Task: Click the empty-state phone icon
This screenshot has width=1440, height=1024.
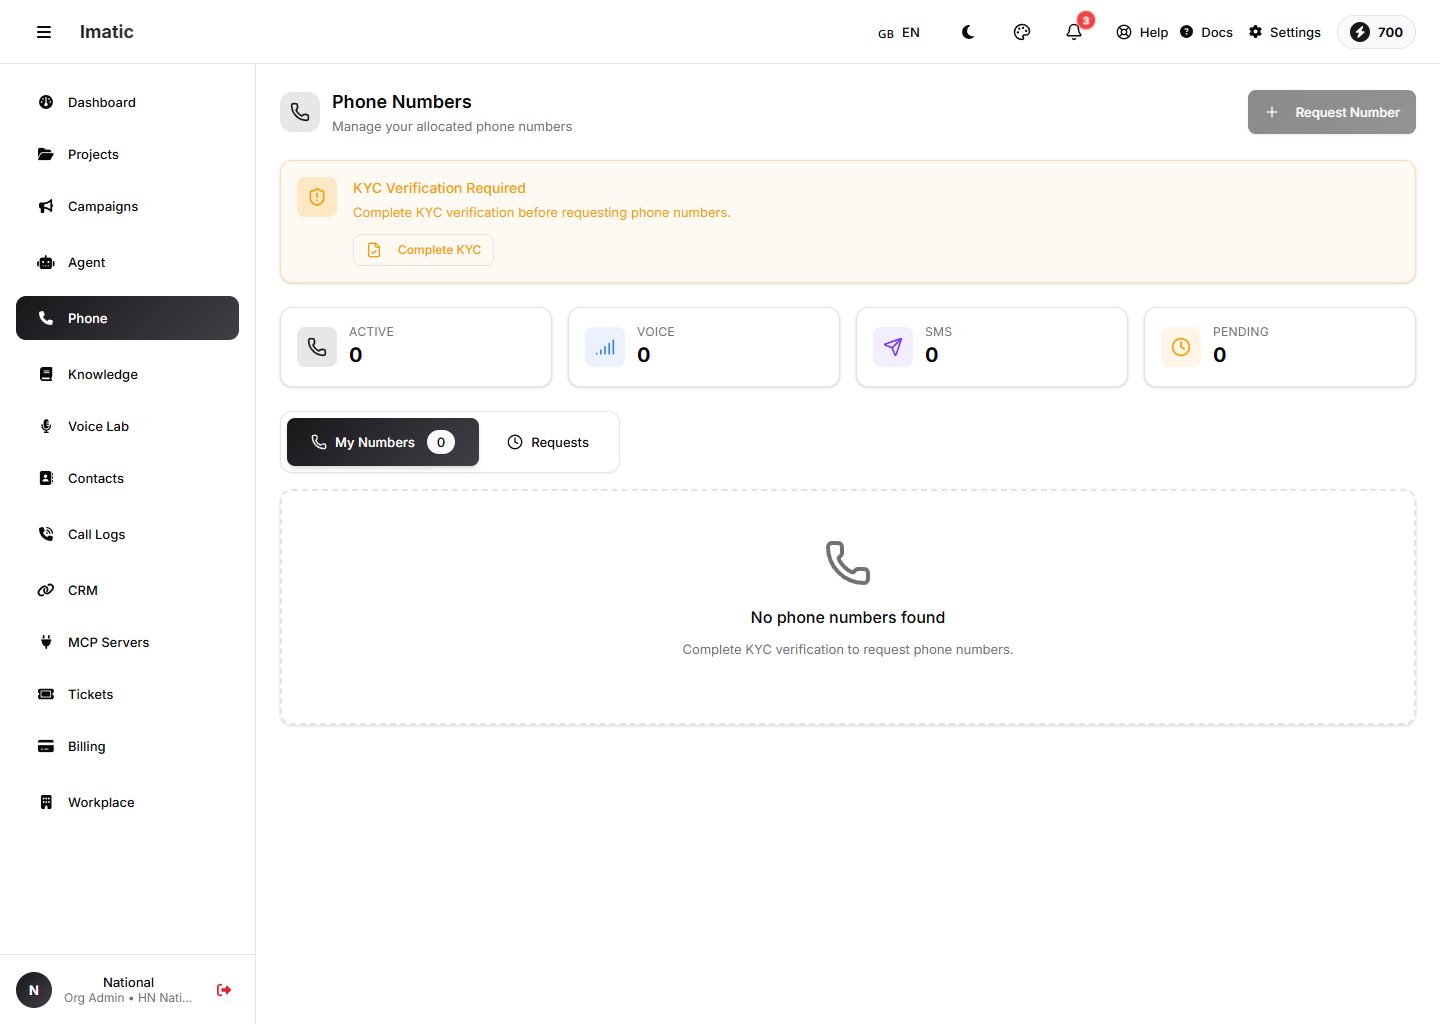Action: pyautogui.click(x=848, y=563)
